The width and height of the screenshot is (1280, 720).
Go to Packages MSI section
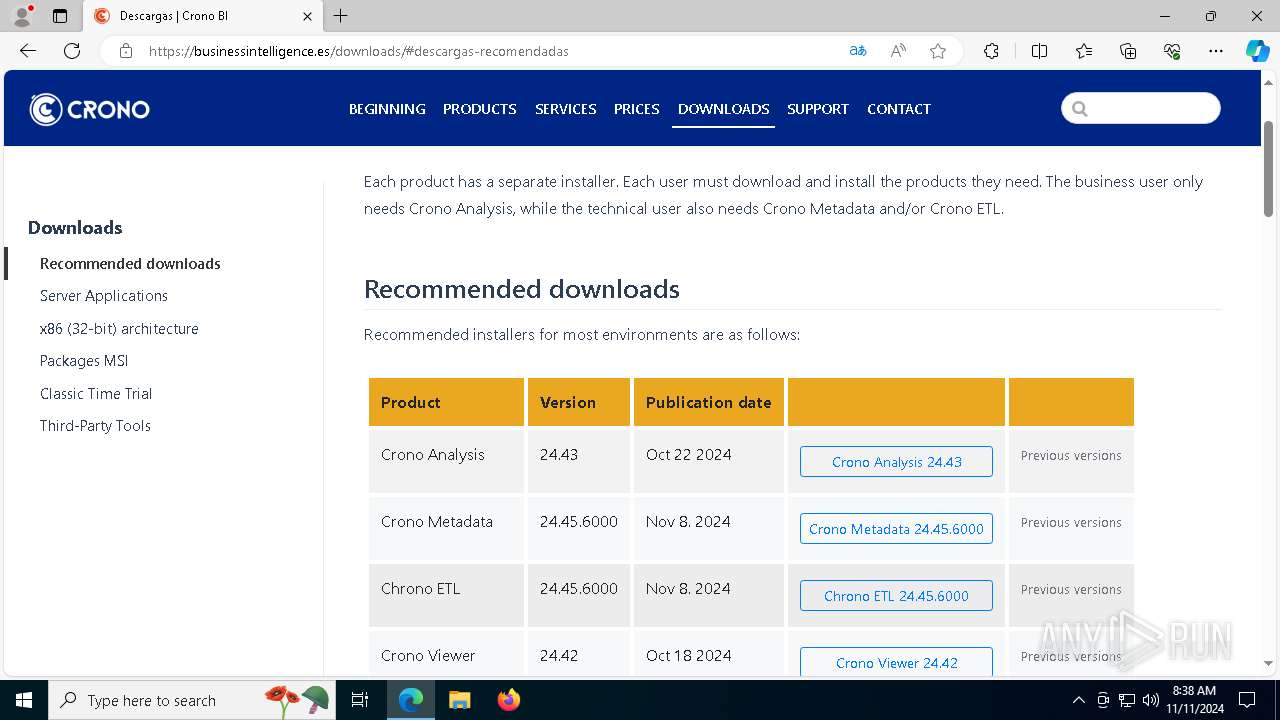[x=84, y=361]
